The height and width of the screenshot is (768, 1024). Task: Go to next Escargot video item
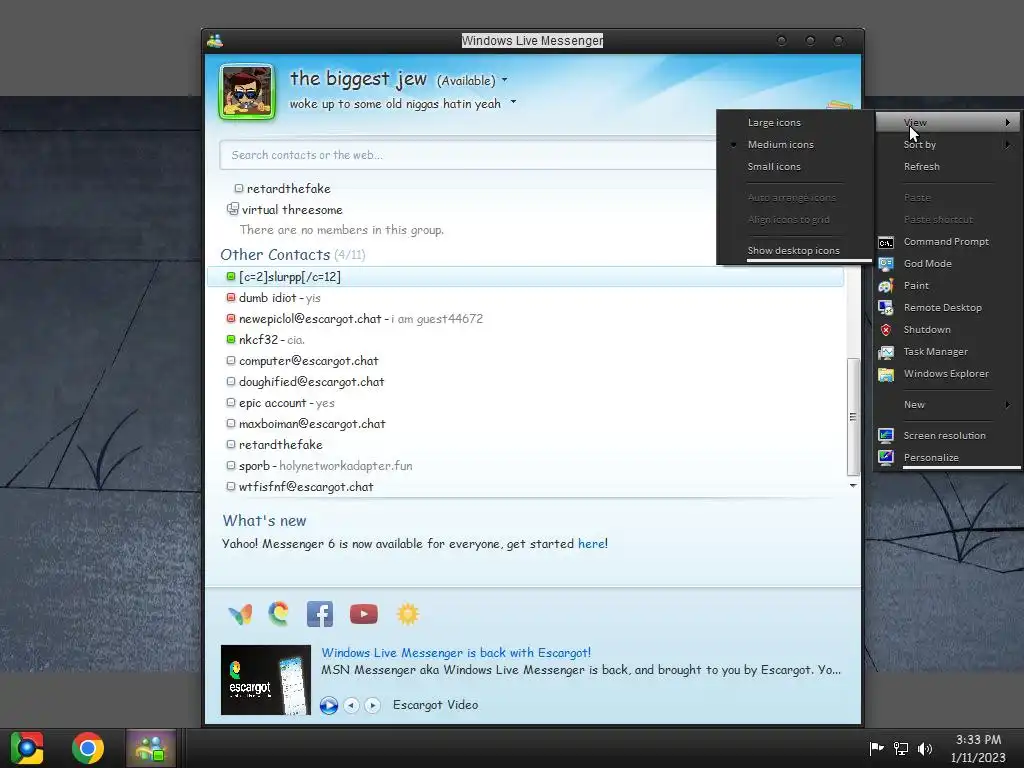[372, 705]
